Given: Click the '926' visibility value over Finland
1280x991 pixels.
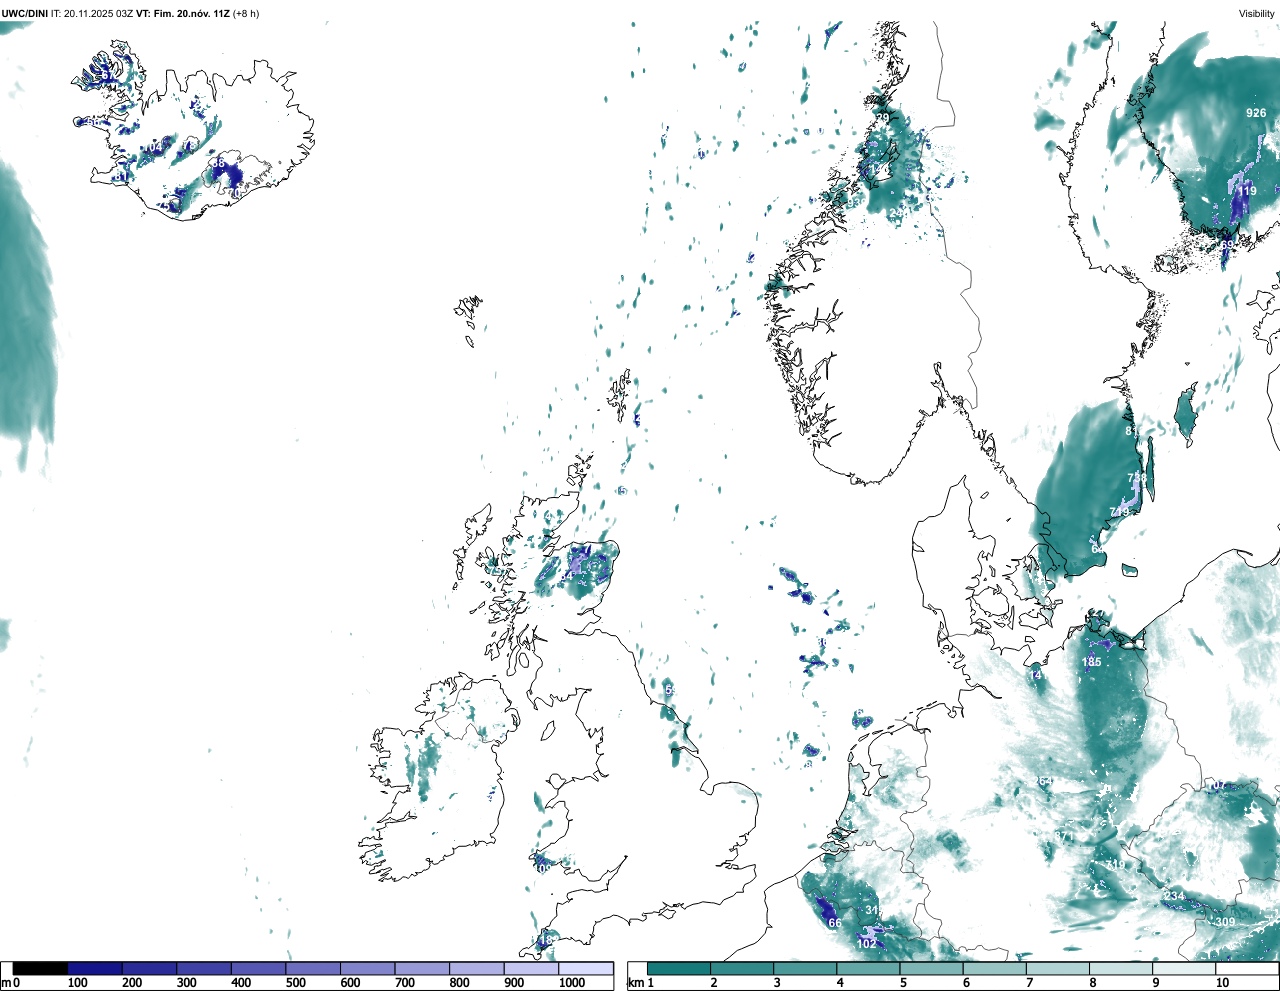Looking at the screenshot, I should point(1256,113).
